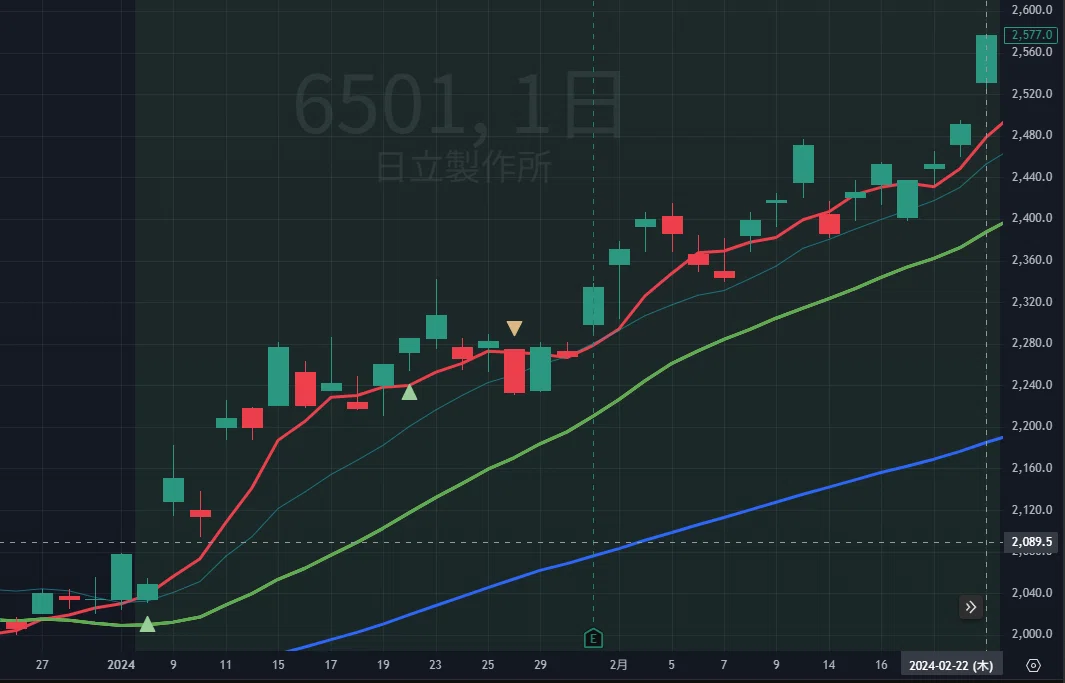Screen dimensions: 1065x683
Task: Click the 2,000.0 price axis label
Action: coord(1032,634)
